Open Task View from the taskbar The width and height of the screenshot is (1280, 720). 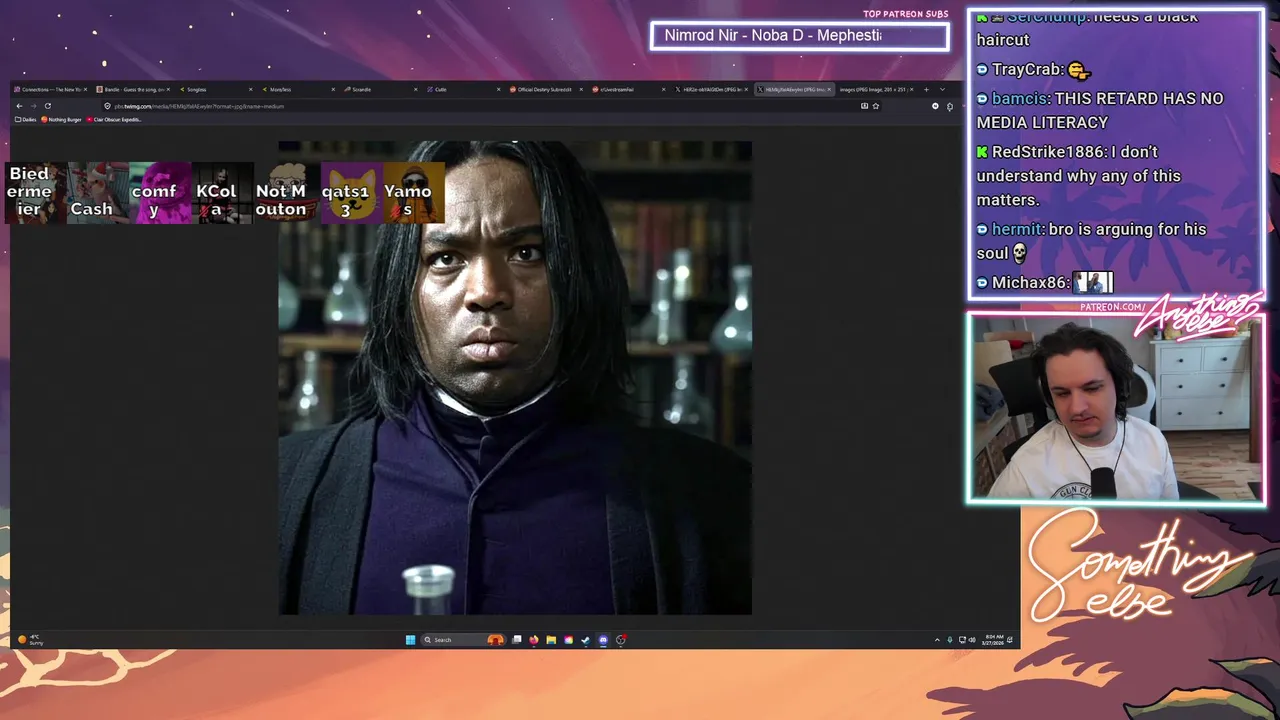pos(517,640)
